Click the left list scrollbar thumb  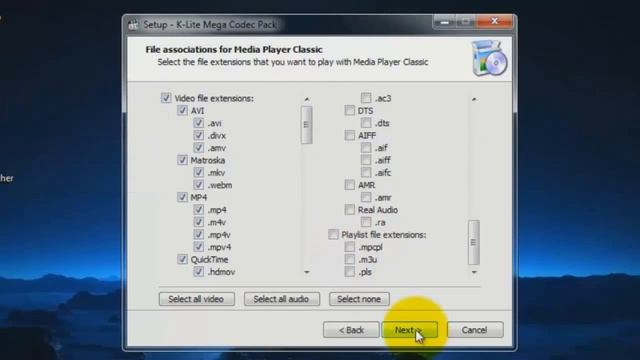(x=307, y=125)
